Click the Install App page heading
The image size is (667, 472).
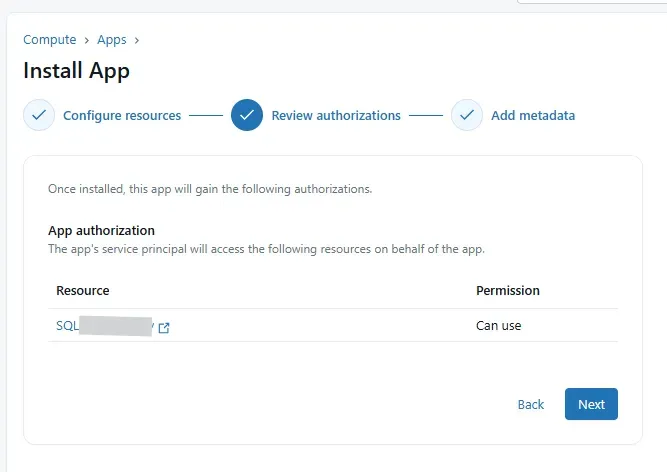tap(76, 71)
